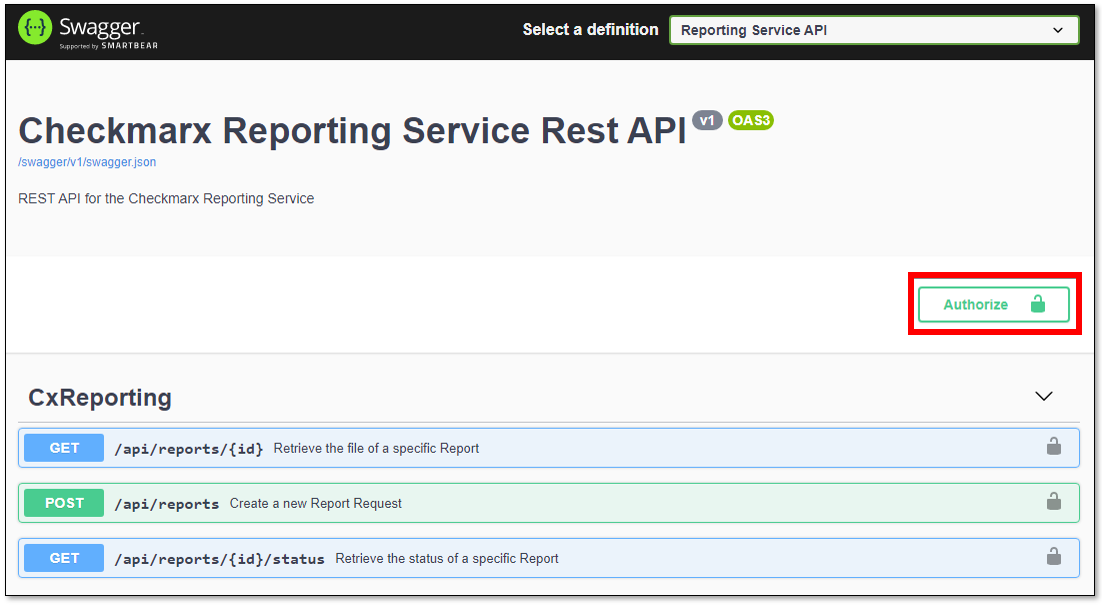The width and height of the screenshot is (1102, 605).
Task: Click the Swagger logo icon
Action: click(x=34, y=28)
